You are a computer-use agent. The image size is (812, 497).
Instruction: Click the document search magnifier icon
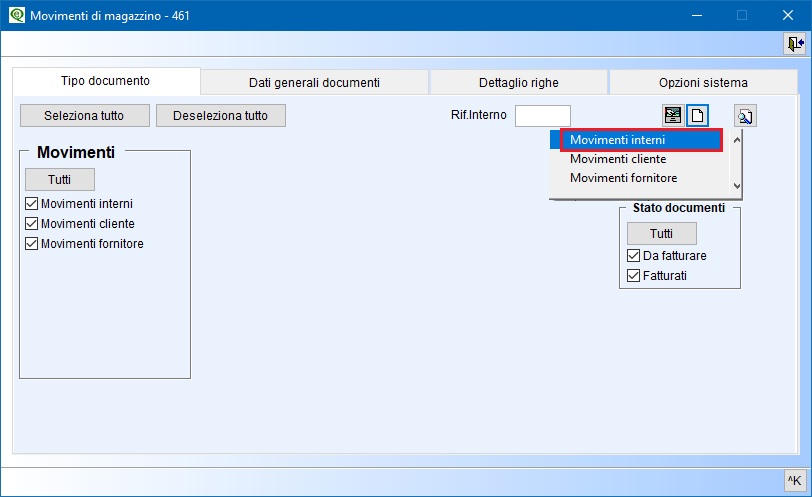point(745,116)
